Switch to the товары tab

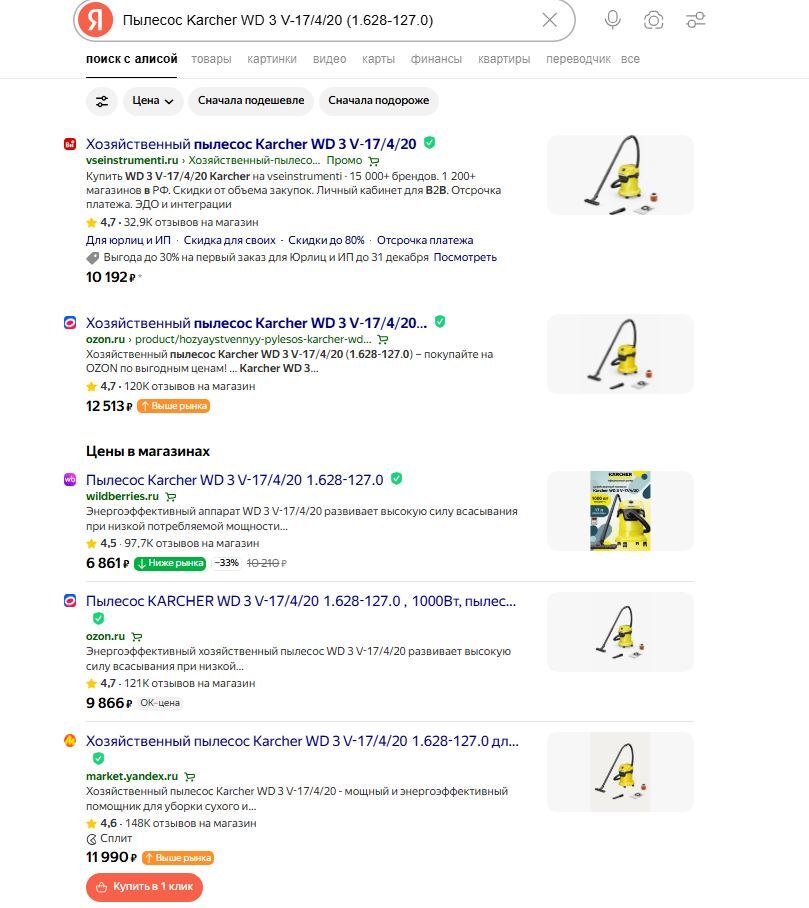pos(211,59)
